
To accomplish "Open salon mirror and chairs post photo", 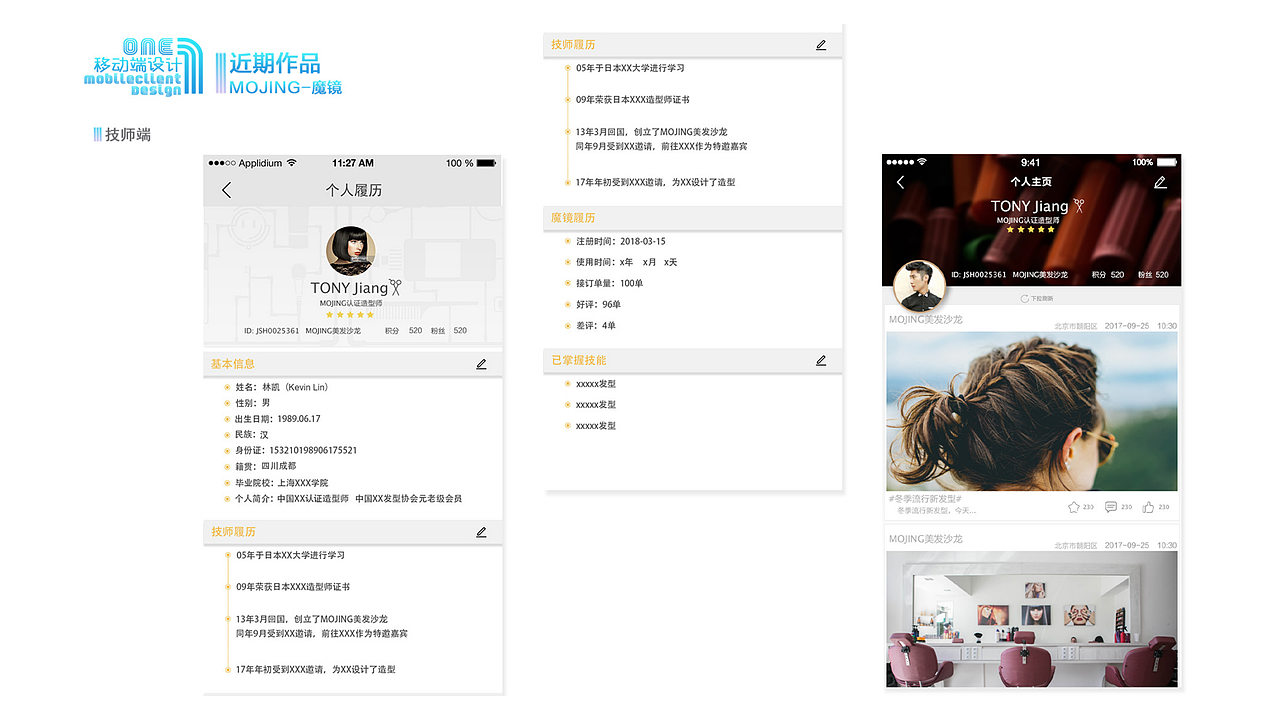I will pyautogui.click(x=1032, y=619).
